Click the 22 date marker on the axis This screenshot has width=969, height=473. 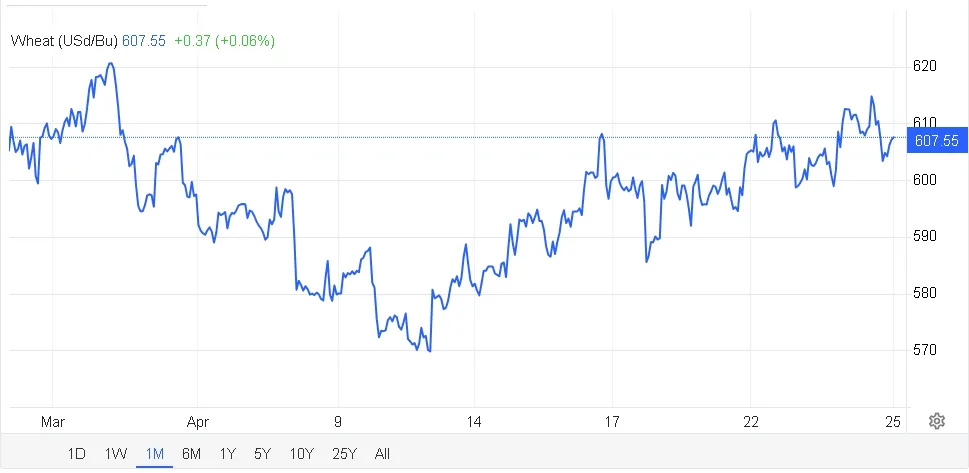[x=751, y=422]
